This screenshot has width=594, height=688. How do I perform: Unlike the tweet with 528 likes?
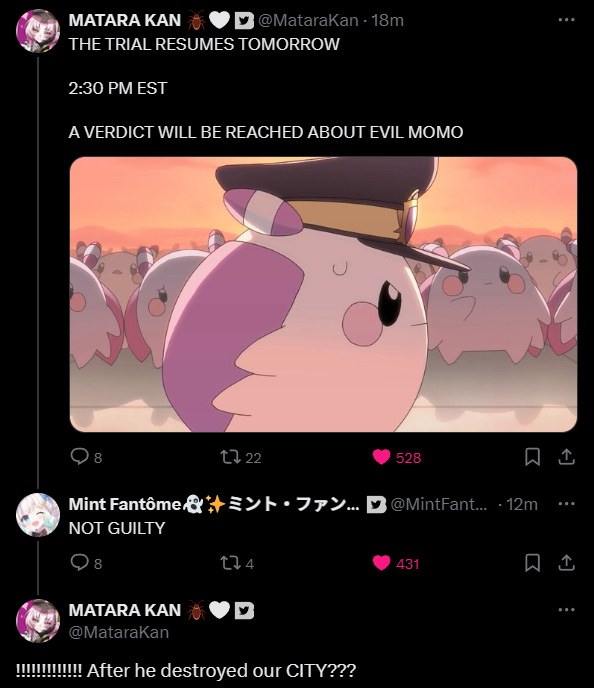click(381, 457)
